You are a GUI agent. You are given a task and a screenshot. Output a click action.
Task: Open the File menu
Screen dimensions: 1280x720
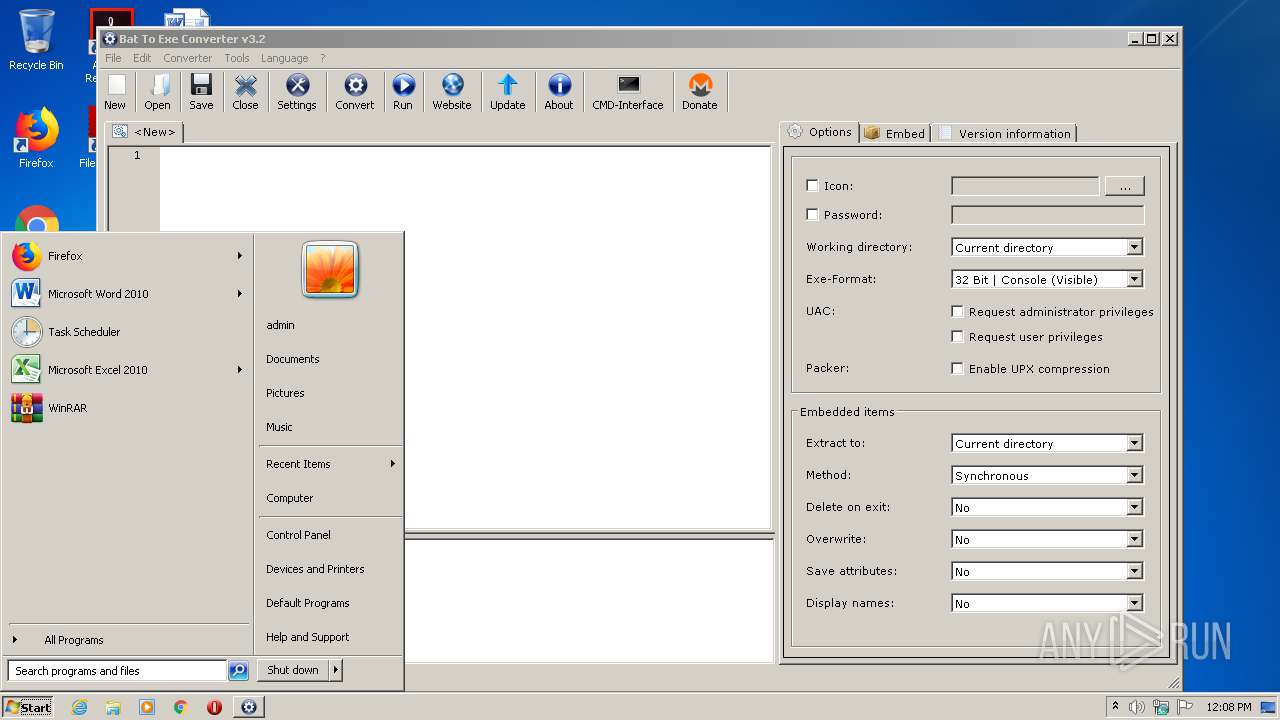click(113, 58)
